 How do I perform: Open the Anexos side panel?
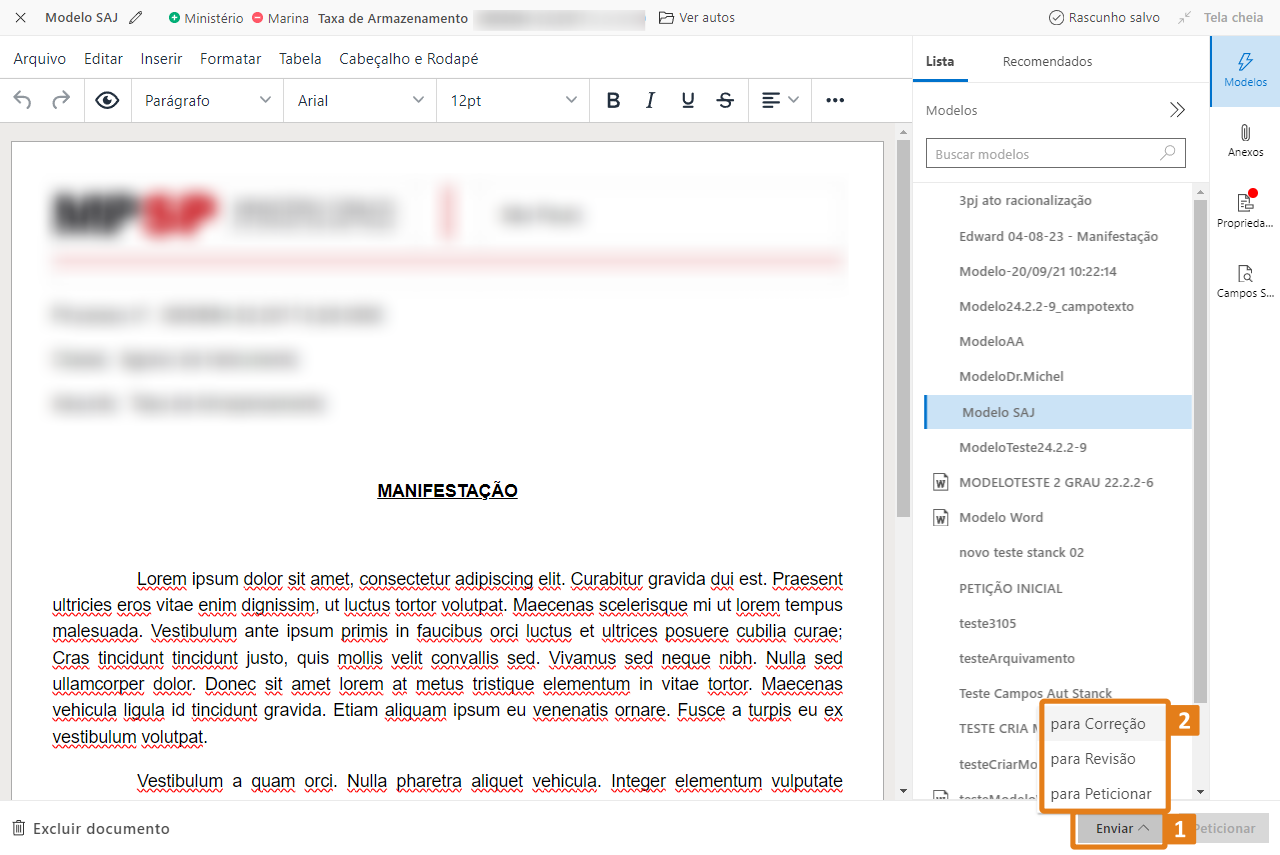(x=1245, y=141)
